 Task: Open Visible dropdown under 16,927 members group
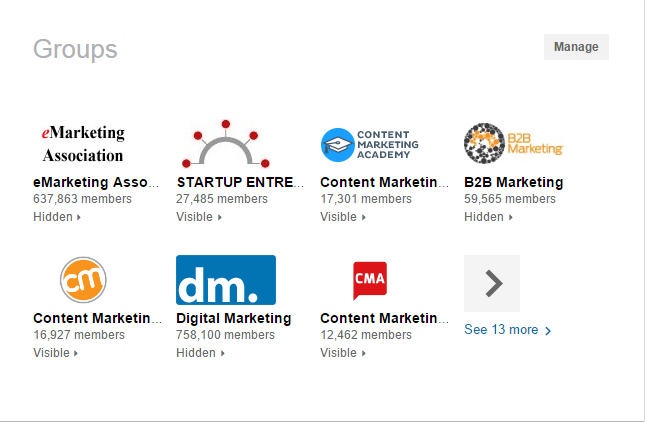click(56, 353)
